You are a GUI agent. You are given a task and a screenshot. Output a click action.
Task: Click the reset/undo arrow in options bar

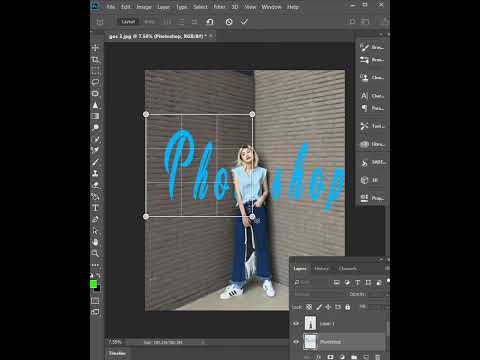pos(210,22)
